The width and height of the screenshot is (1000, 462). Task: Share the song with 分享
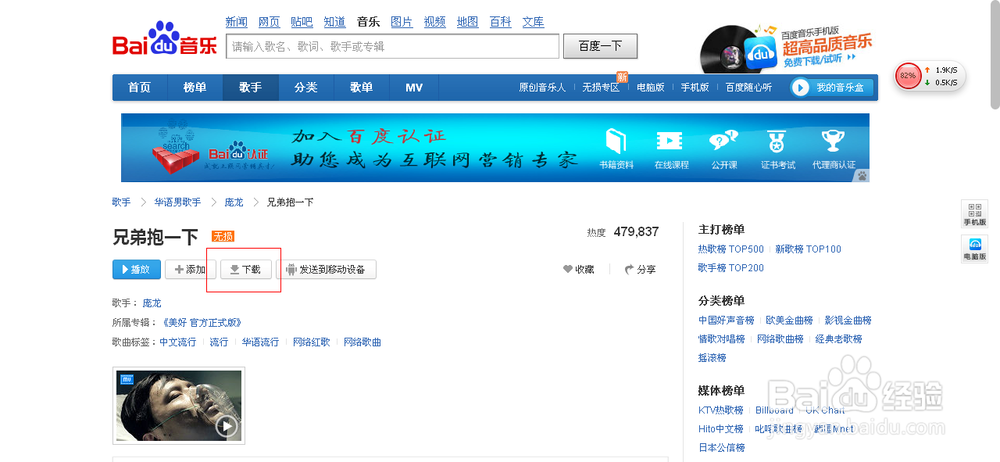click(640, 269)
